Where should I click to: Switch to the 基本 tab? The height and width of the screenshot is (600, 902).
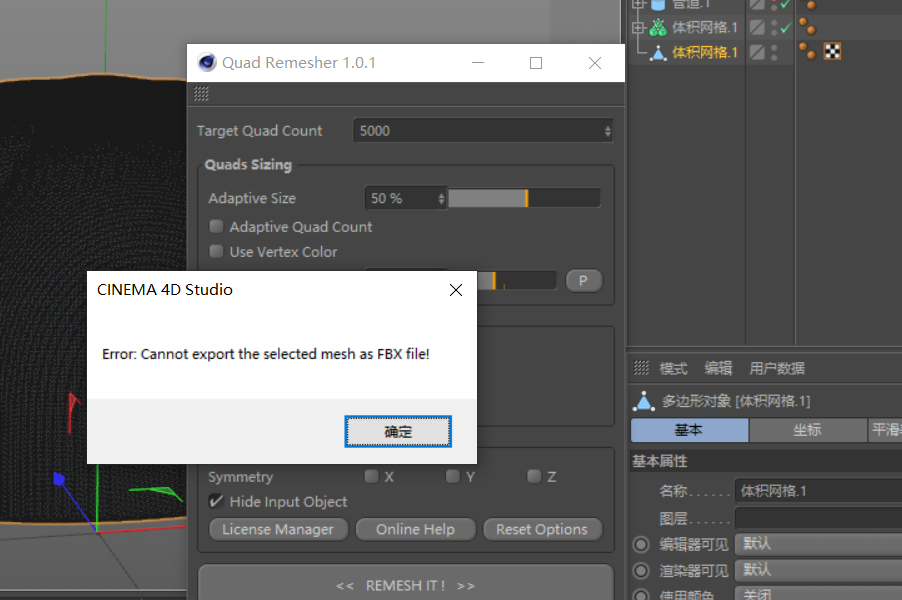coord(689,430)
